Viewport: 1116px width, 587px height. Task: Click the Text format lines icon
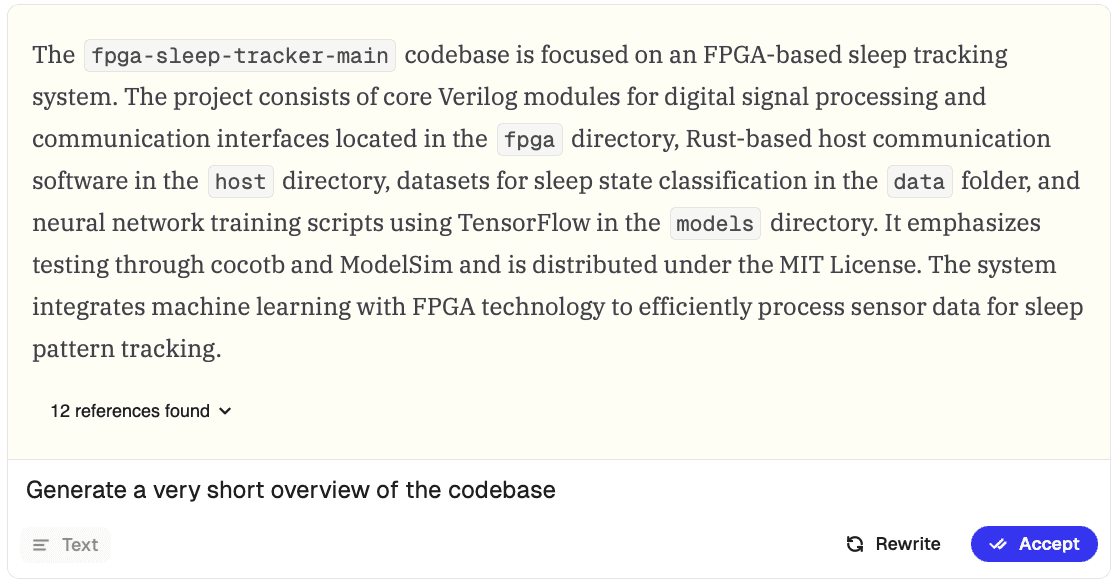point(41,545)
